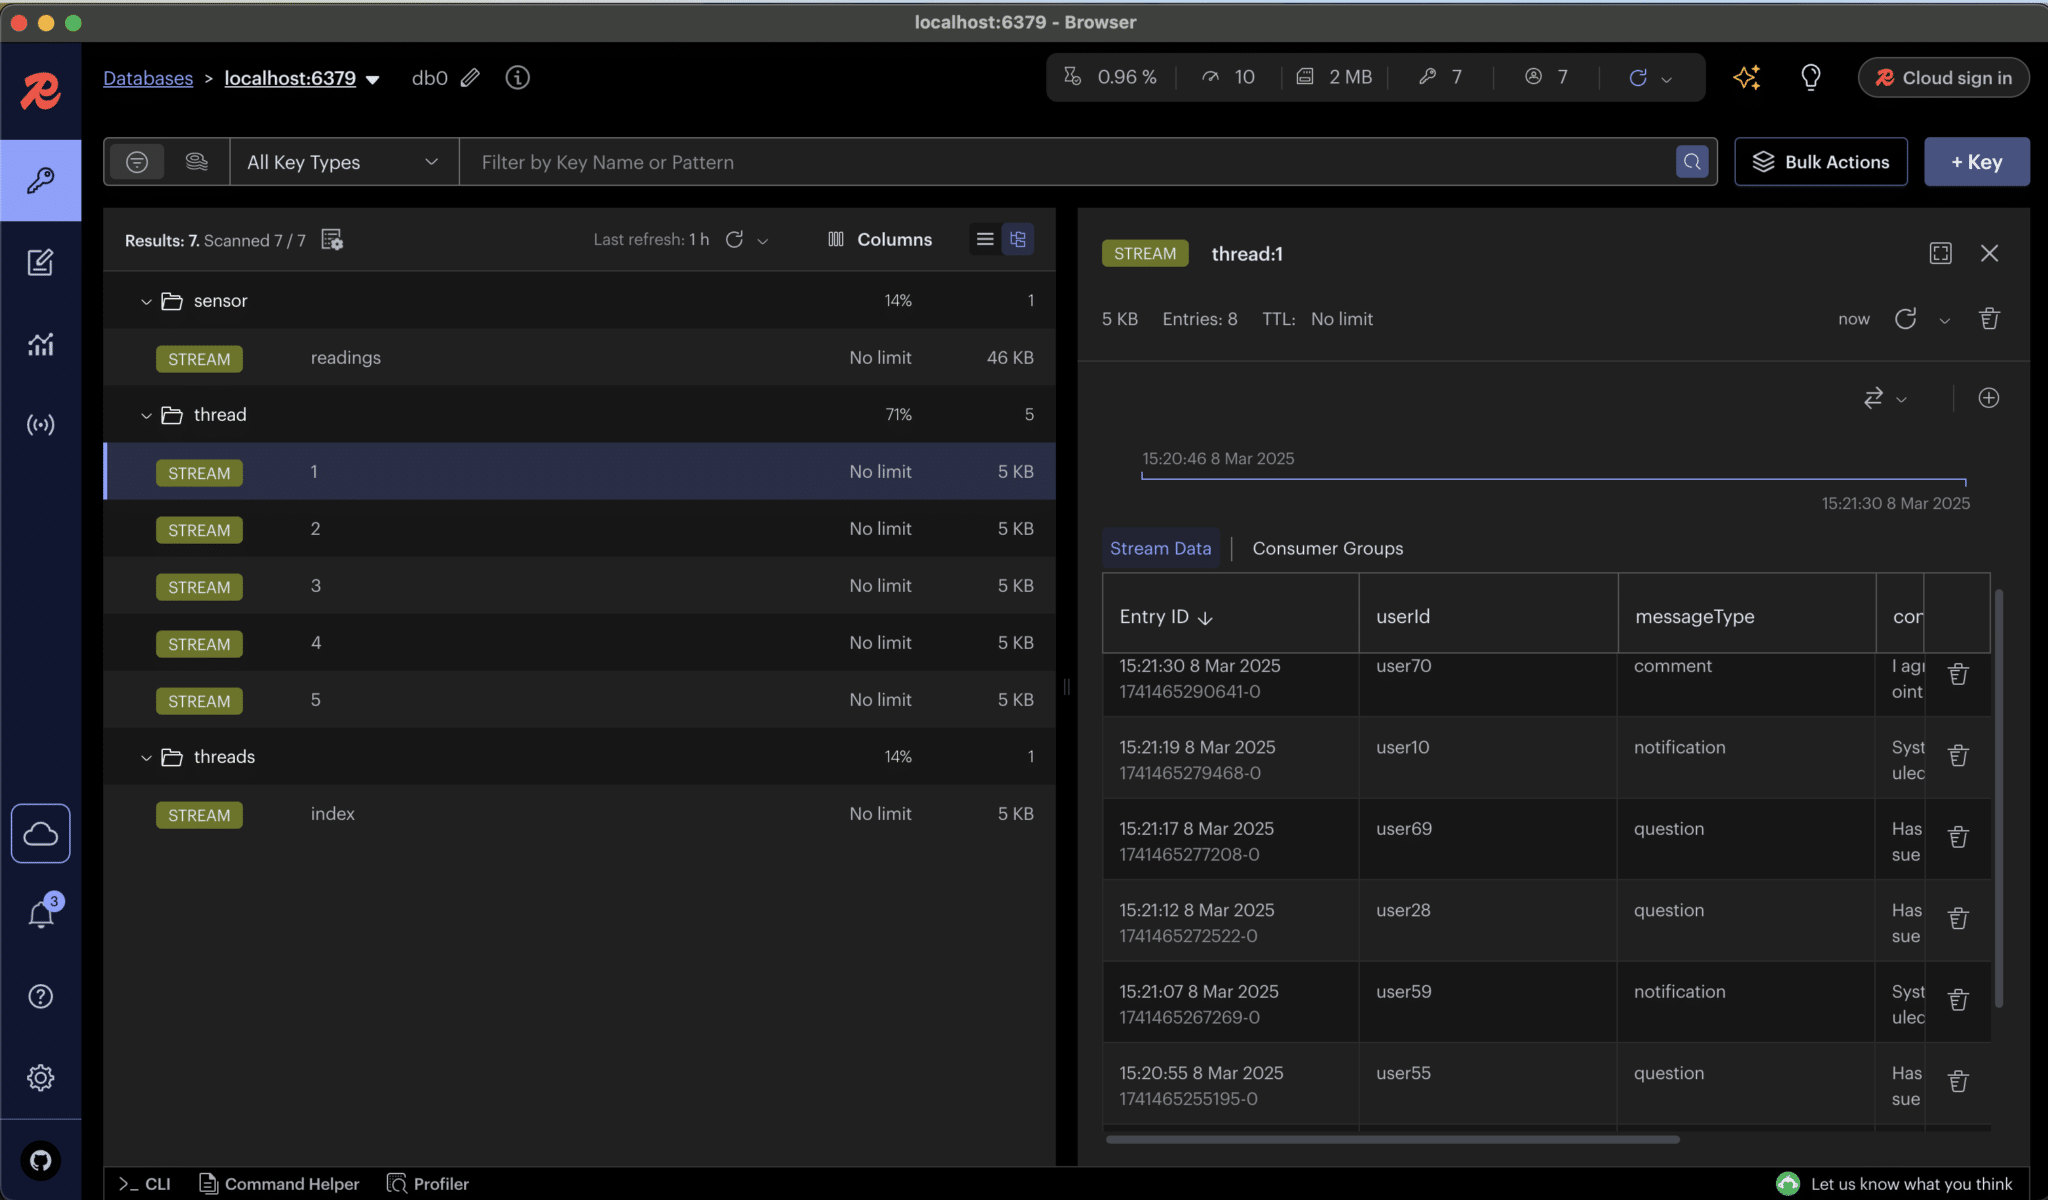
Task: Open the insights lightbulb icon
Action: [x=1810, y=77]
